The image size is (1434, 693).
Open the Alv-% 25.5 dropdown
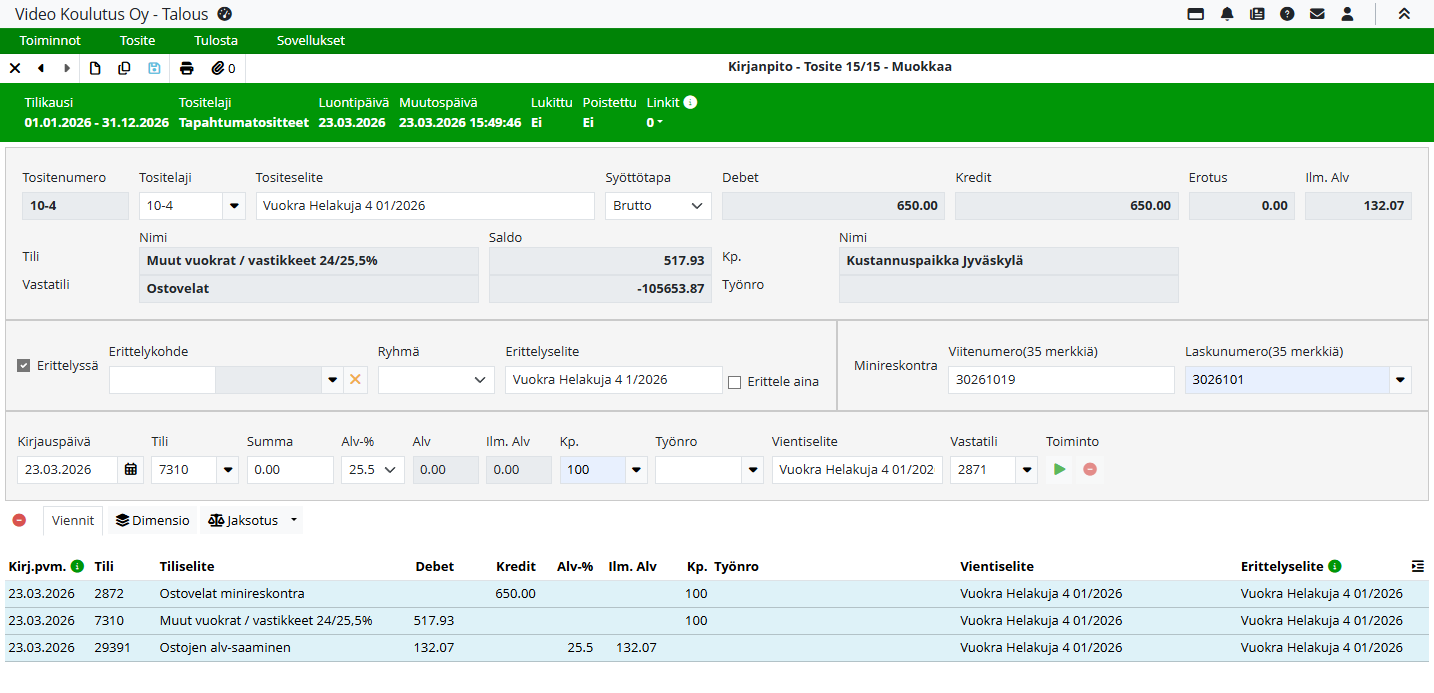[x=372, y=470]
